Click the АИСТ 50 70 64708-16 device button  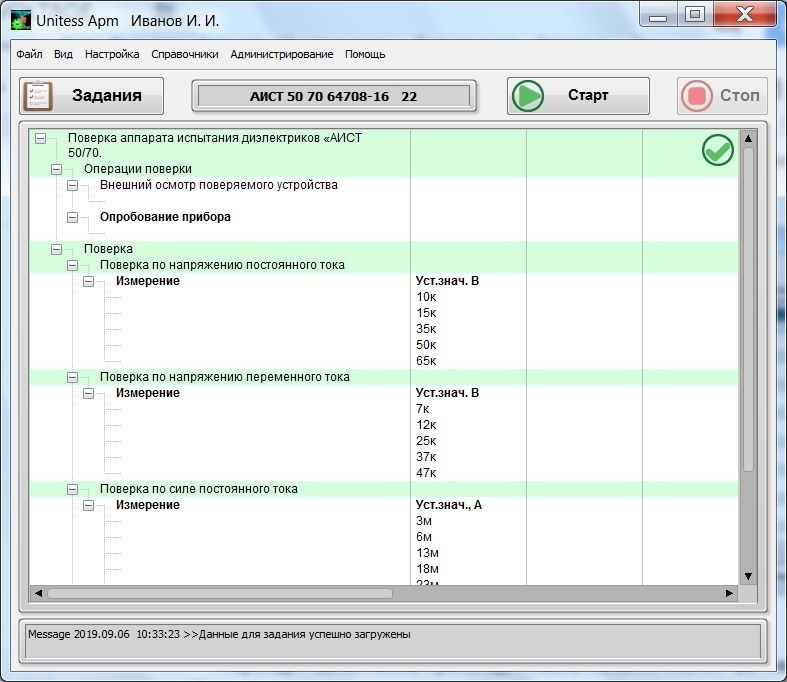[333, 96]
